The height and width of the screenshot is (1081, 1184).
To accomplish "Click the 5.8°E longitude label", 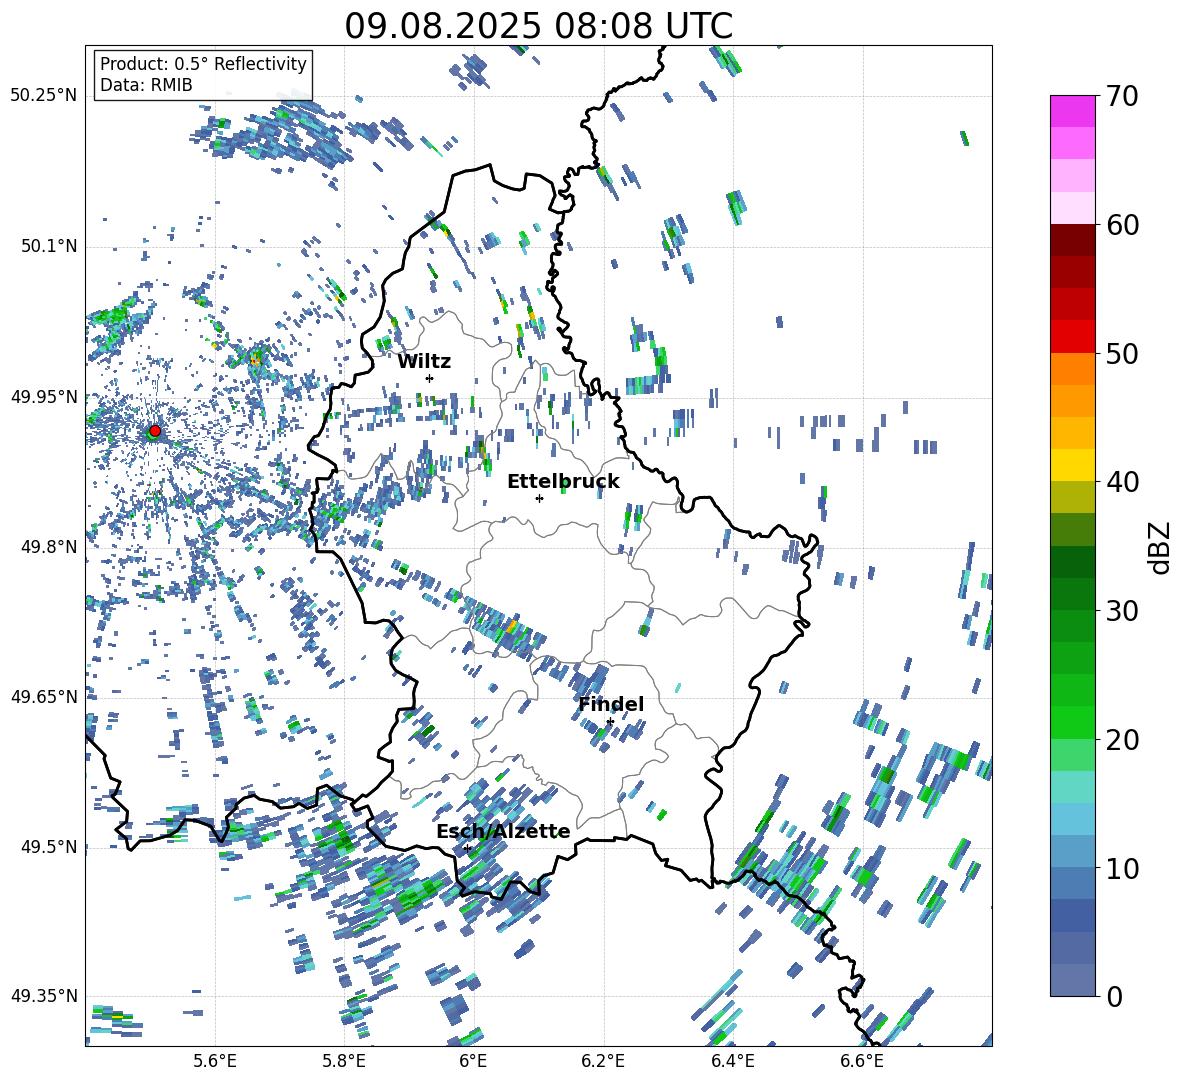I will [344, 1061].
